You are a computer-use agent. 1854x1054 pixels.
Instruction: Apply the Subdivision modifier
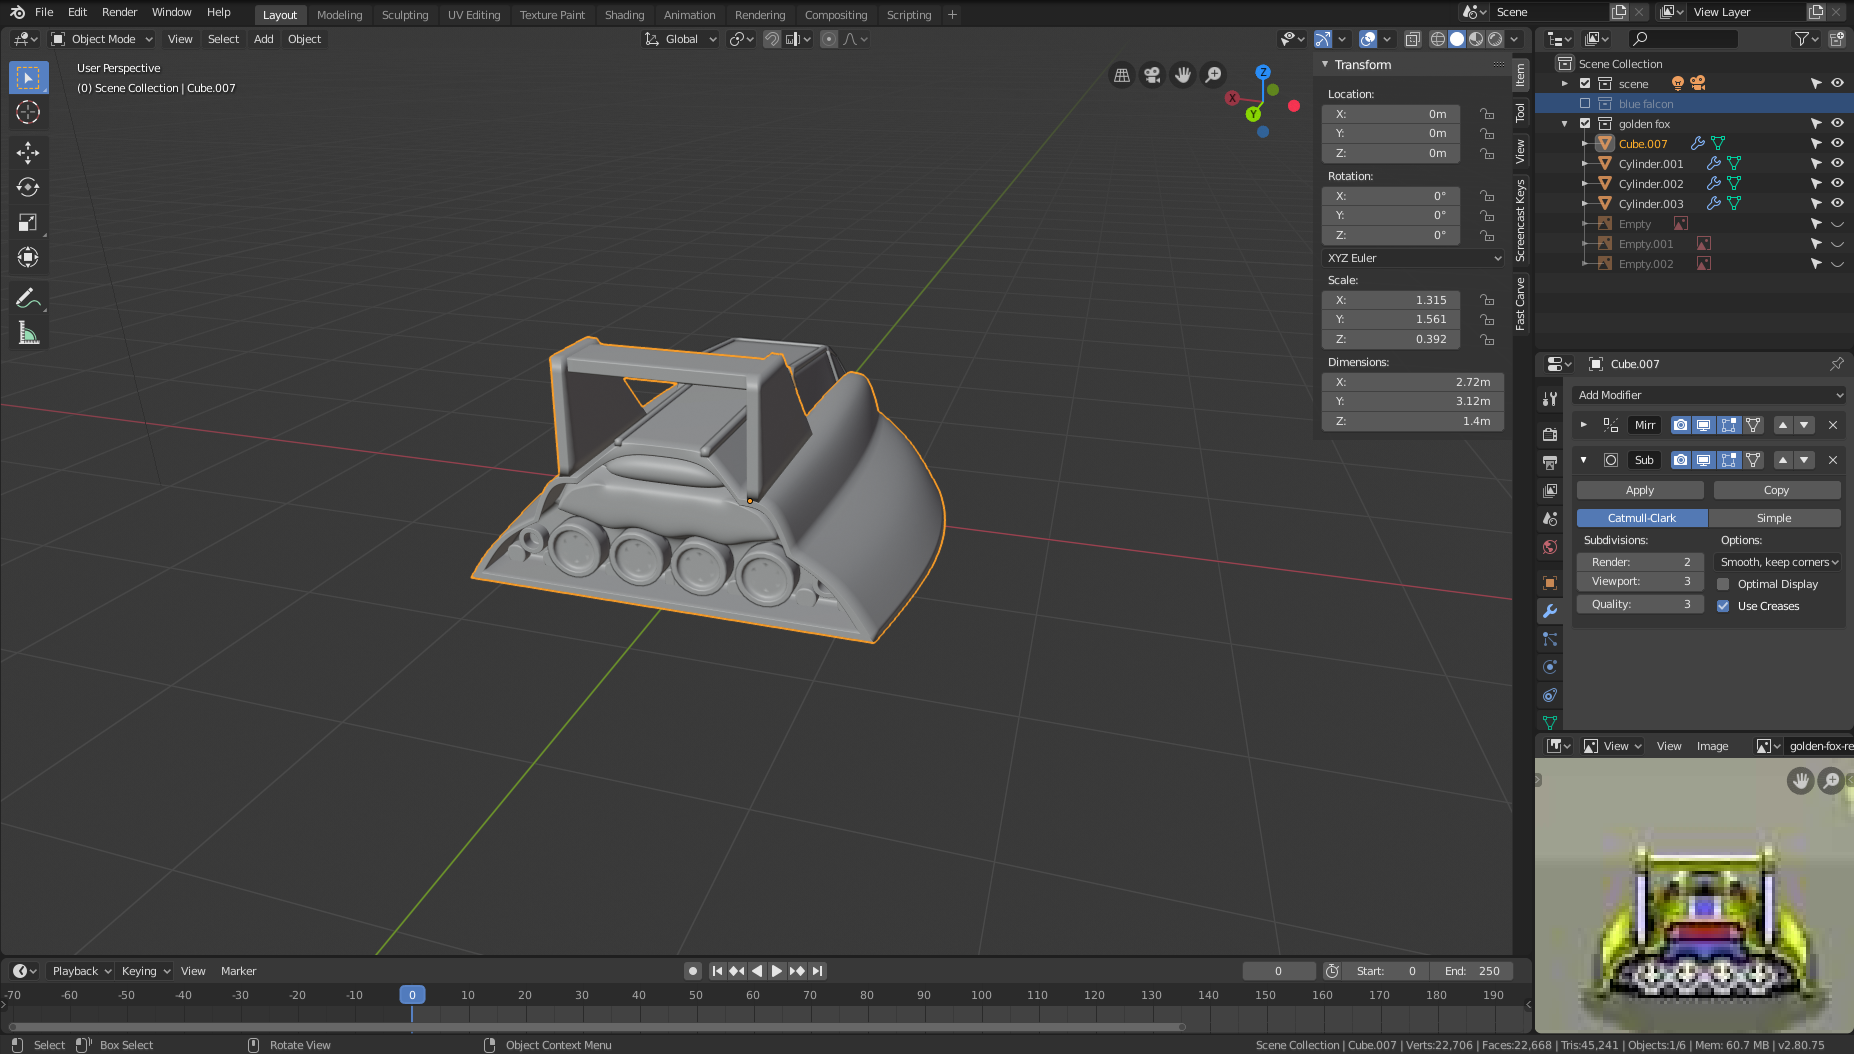pyautogui.click(x=1640, y=490)
